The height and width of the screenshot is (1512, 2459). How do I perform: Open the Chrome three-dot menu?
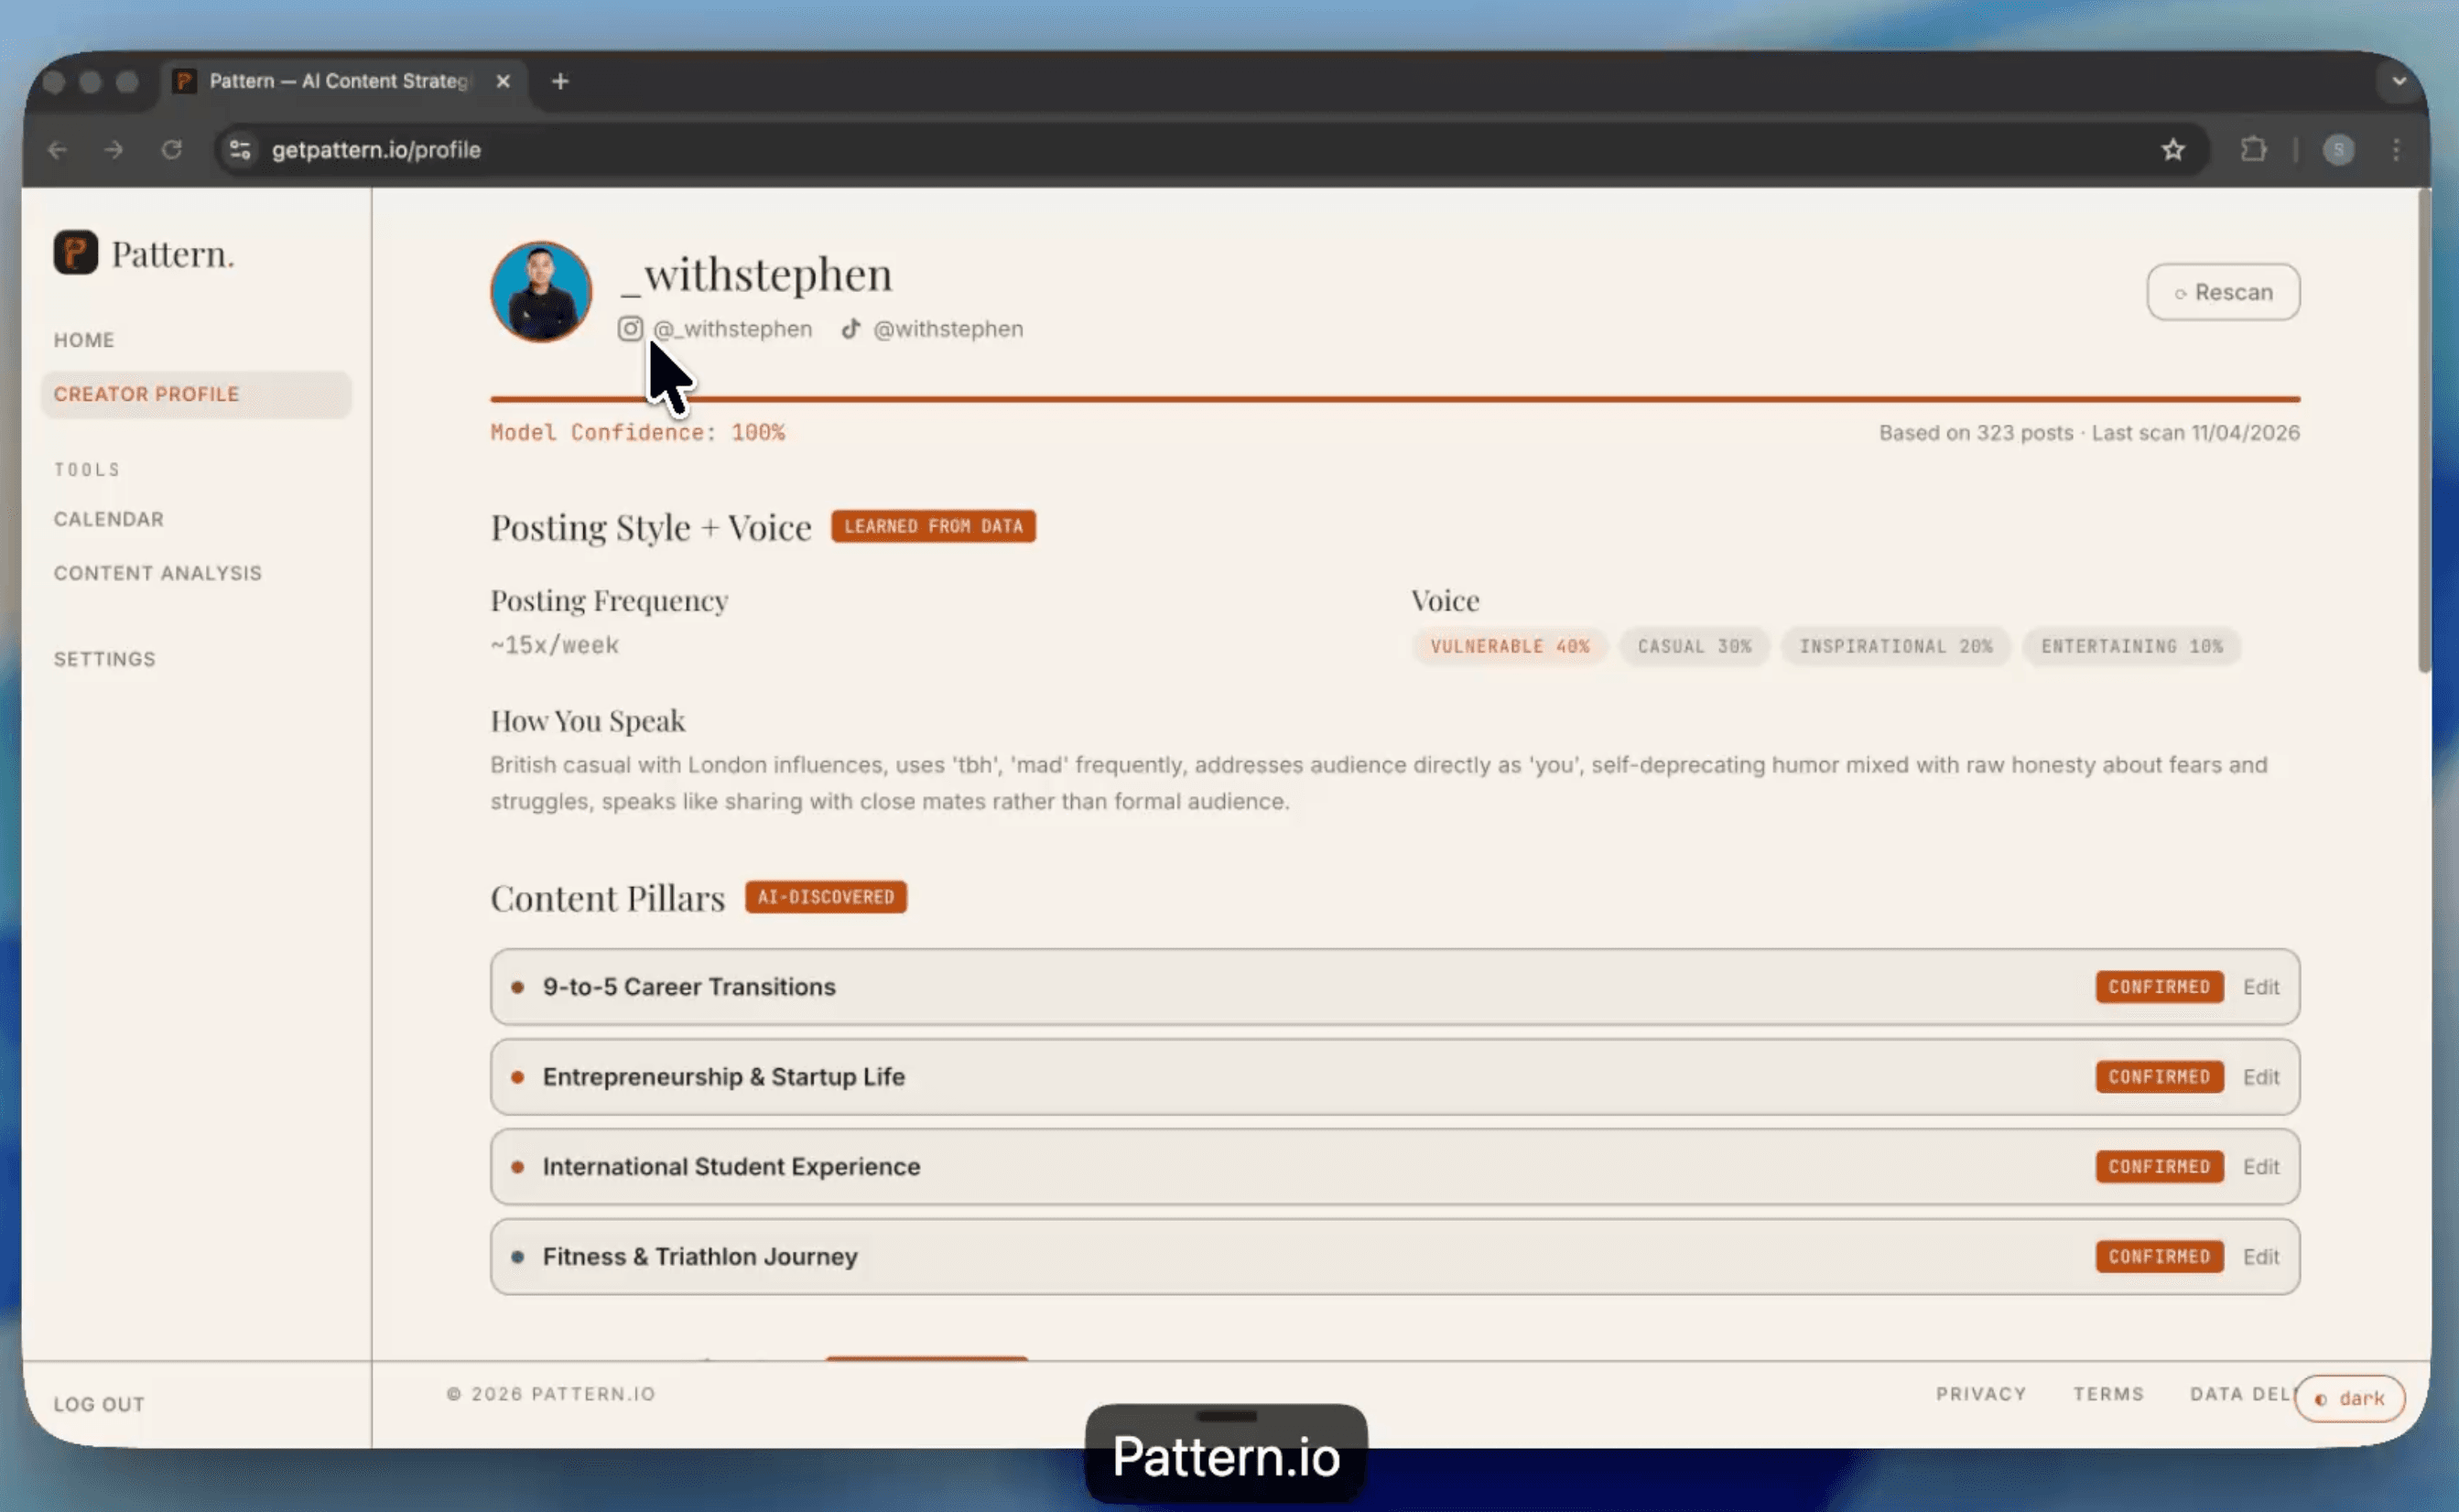[2396, 150]
